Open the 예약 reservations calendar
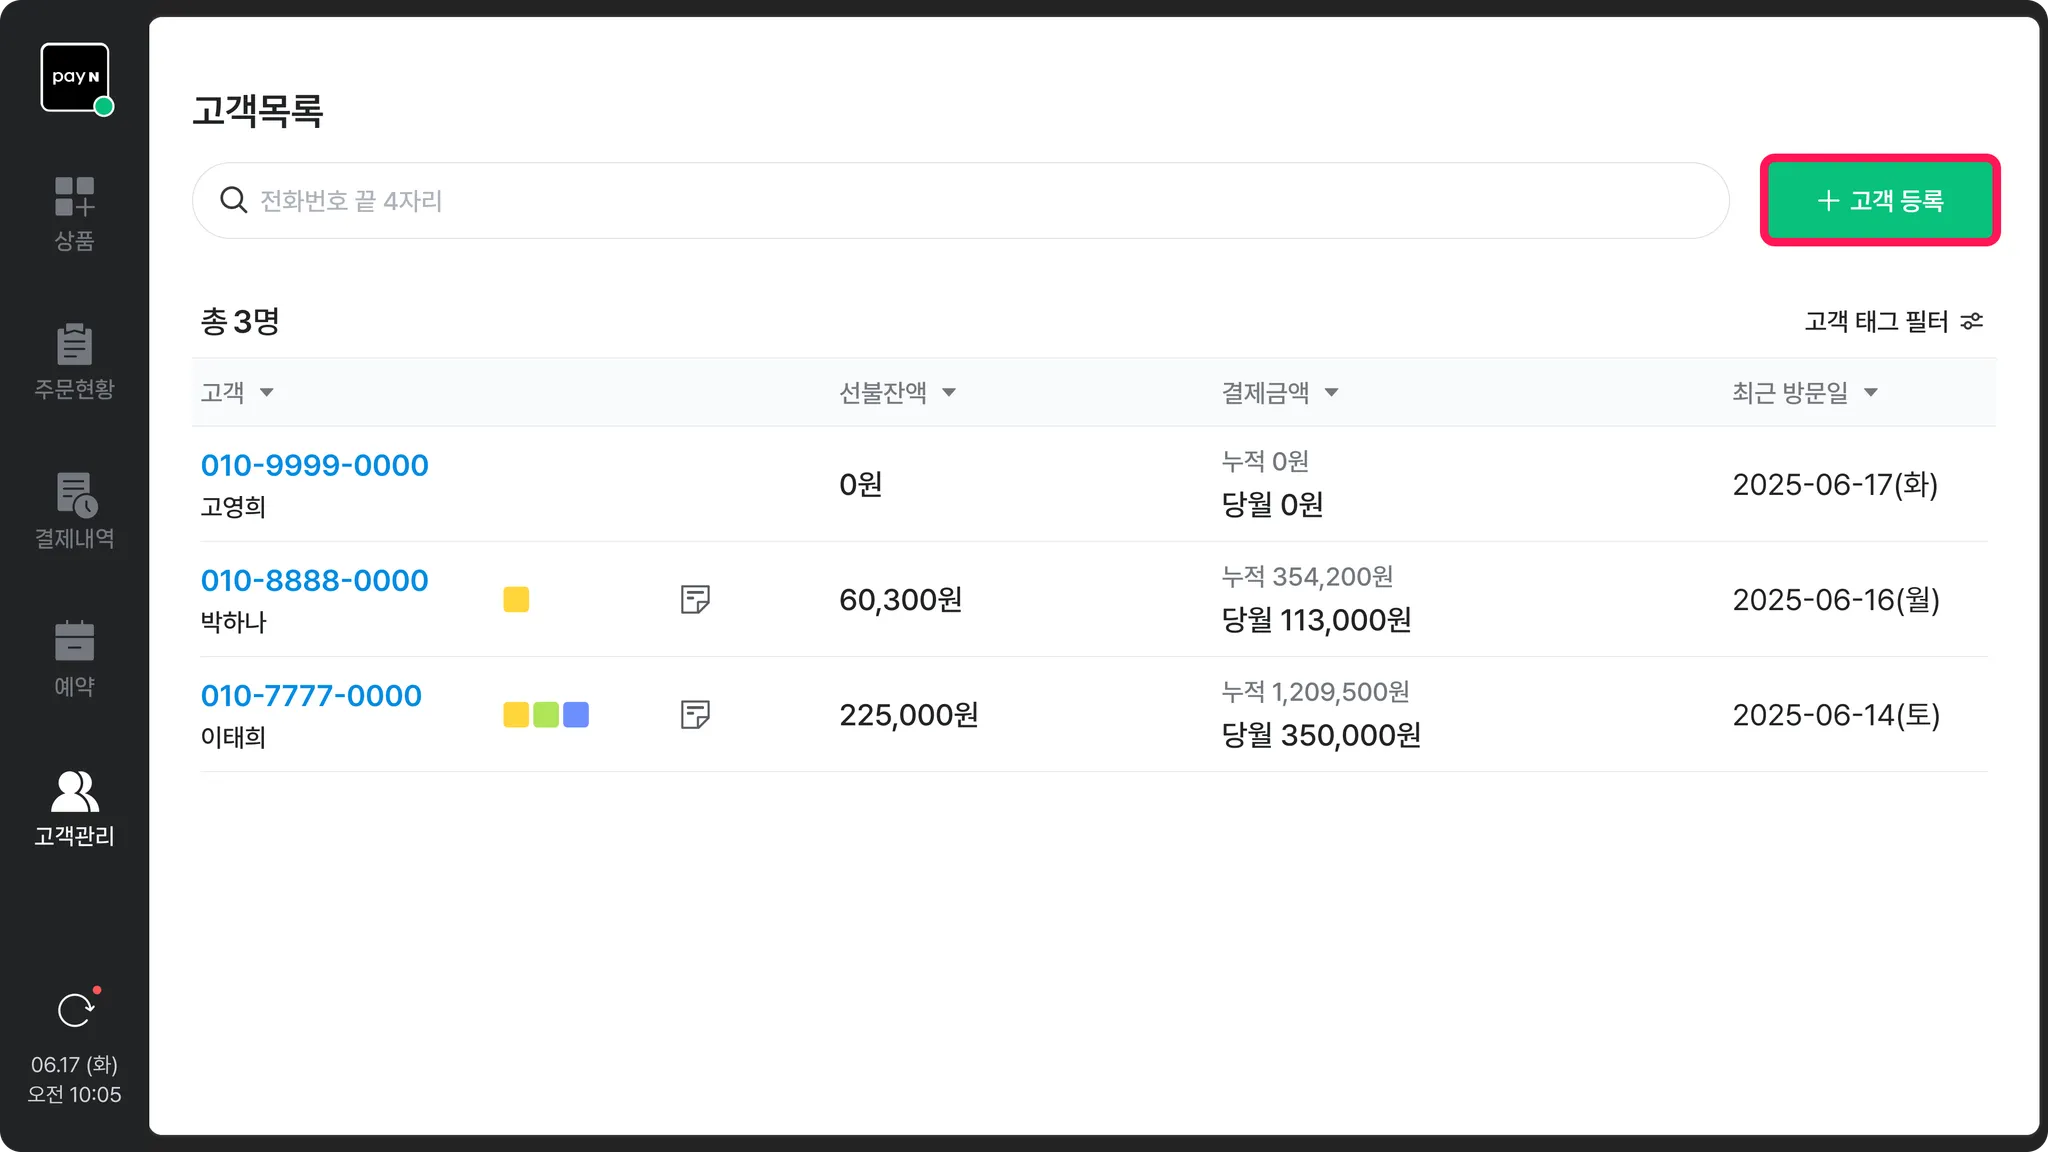This screenshot has width=2048, height=1152. (x=74, y=658)
